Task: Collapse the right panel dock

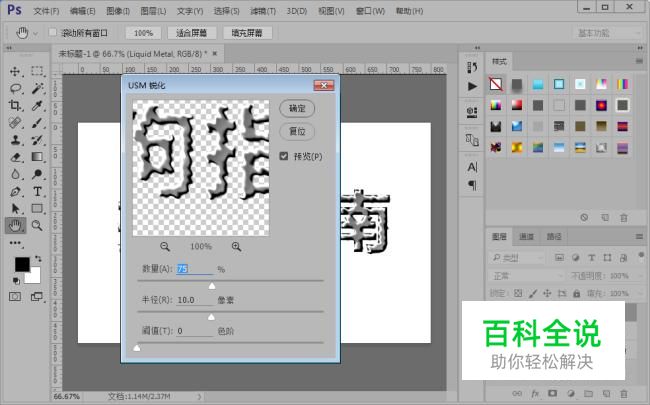Action: pyautogui.click(x=640, y=48)
